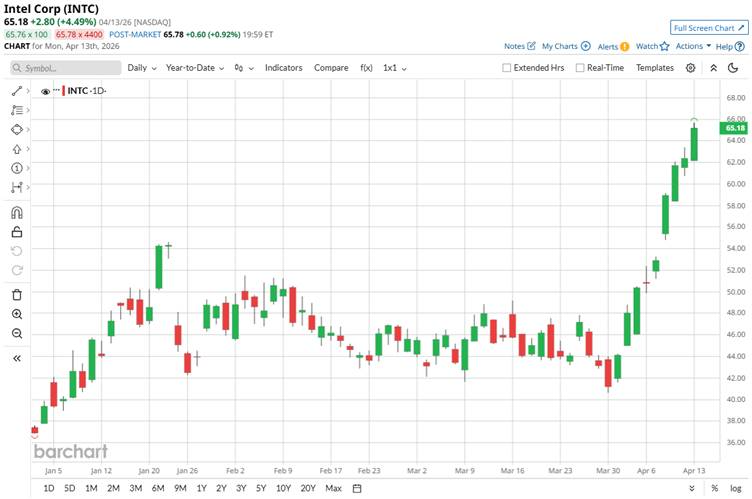
Task: Zoom in with the magnifier plus
Action: click(17, 314)
